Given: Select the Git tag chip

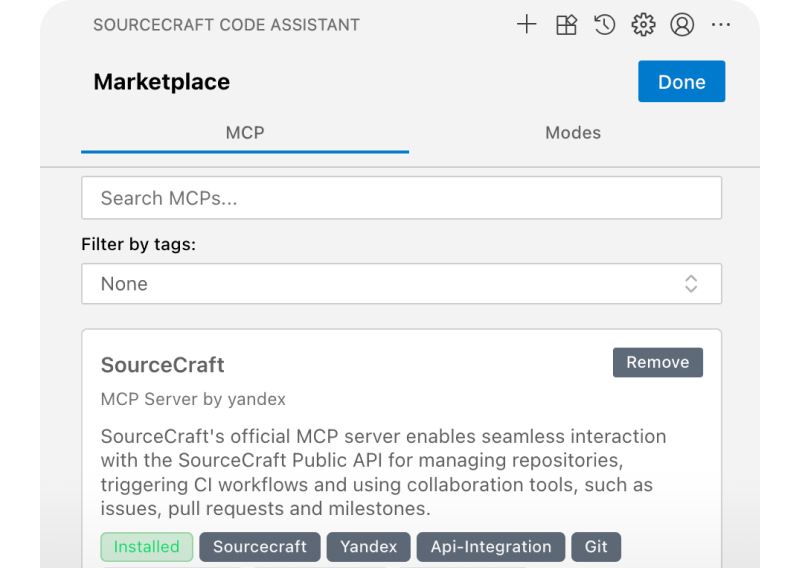Looking at the screenshot, I should point(596,547).
